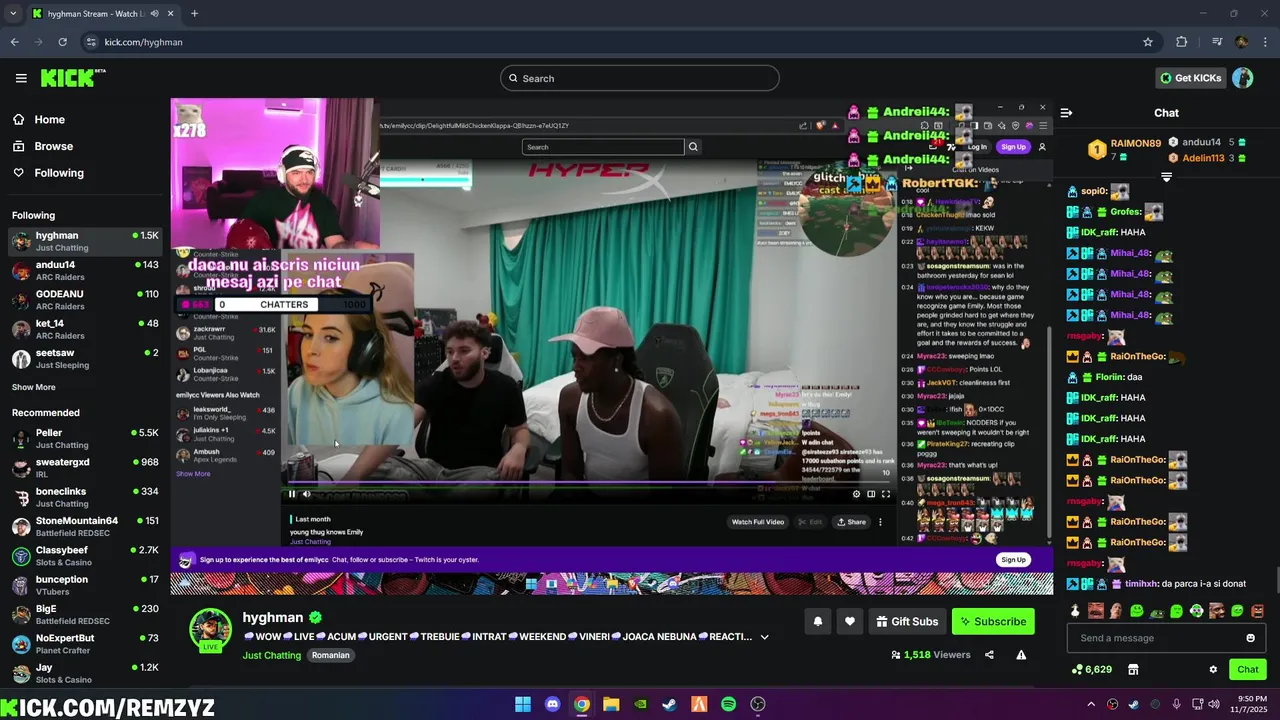
Task: Click the hyghman channel avatar with LIVE badge
Action: click(210, 630)
